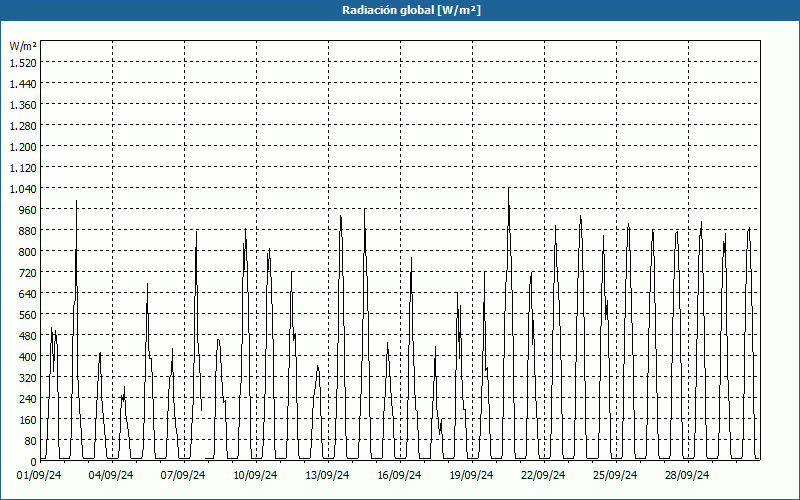The width and height of the screenshot is (800, 500).
Task: Choose the 22/09/24 date label
Action: click(x=543, y=475)
